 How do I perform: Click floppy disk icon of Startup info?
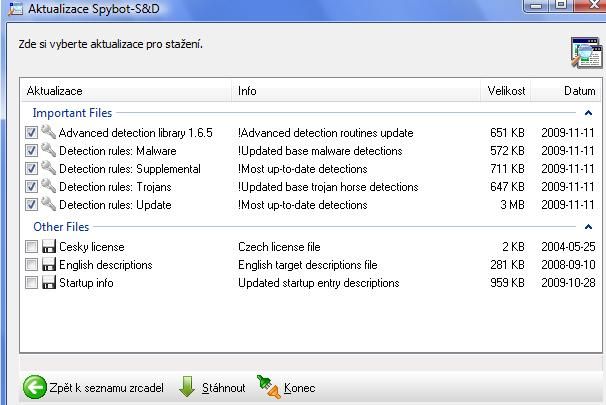[49, 282]
